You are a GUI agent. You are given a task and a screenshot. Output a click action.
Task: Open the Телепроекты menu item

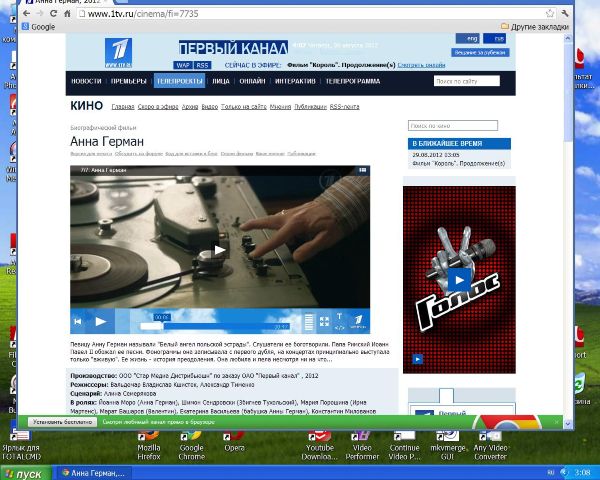[x=179, y=81]
